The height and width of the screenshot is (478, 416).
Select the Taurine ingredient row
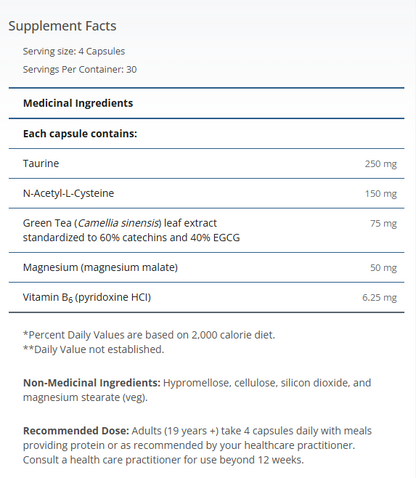click(x=206, y=164)
